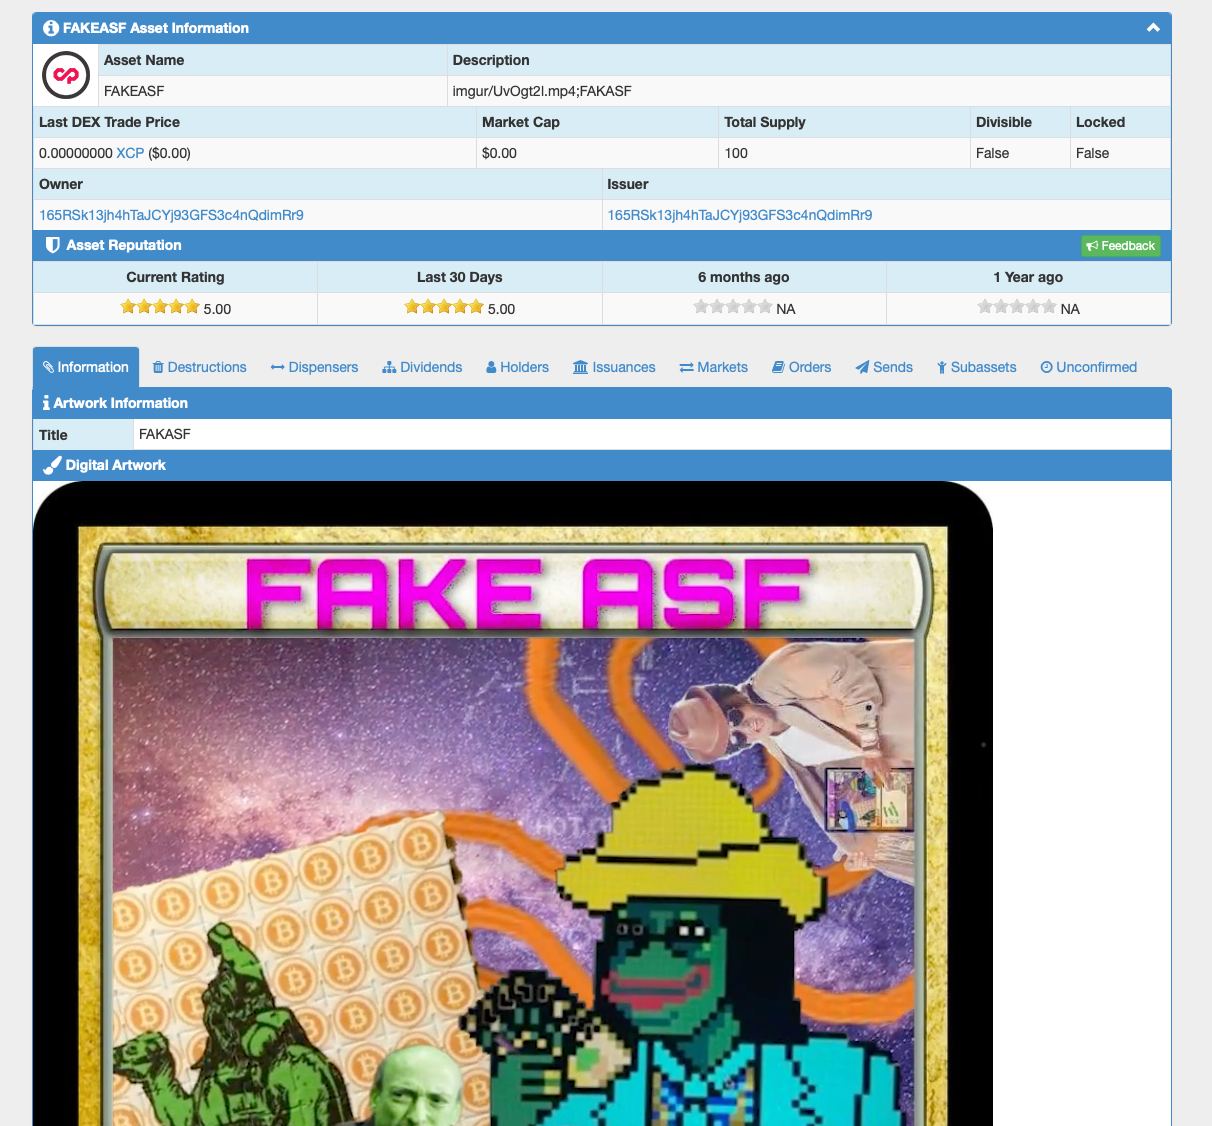Click the FAKE ASF digital artwork image
The image size is (1212, 1126).
pos(513,803)
